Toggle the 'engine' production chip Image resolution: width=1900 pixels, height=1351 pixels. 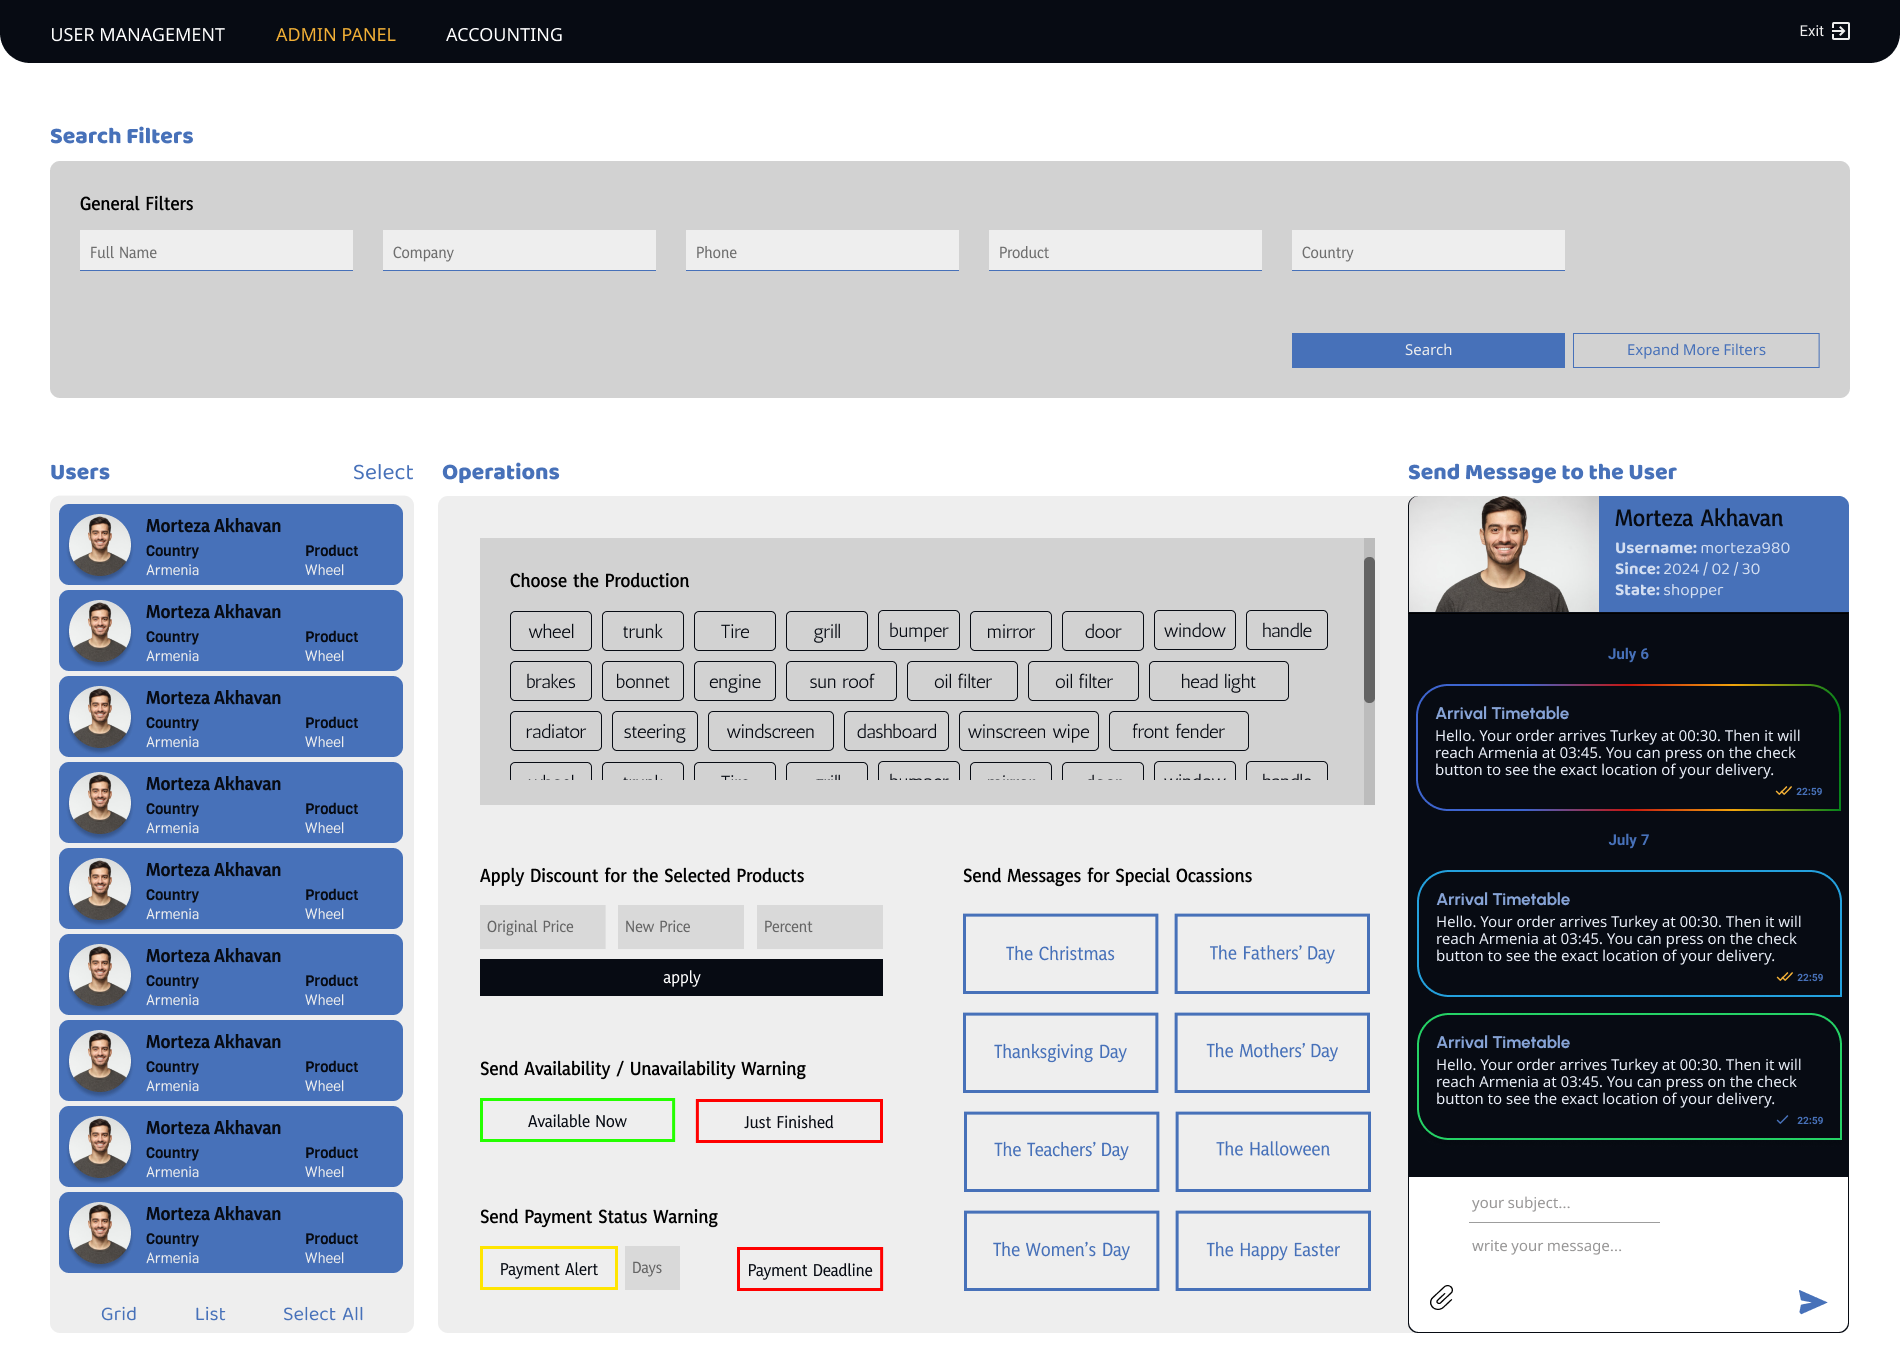pos(734,682)
